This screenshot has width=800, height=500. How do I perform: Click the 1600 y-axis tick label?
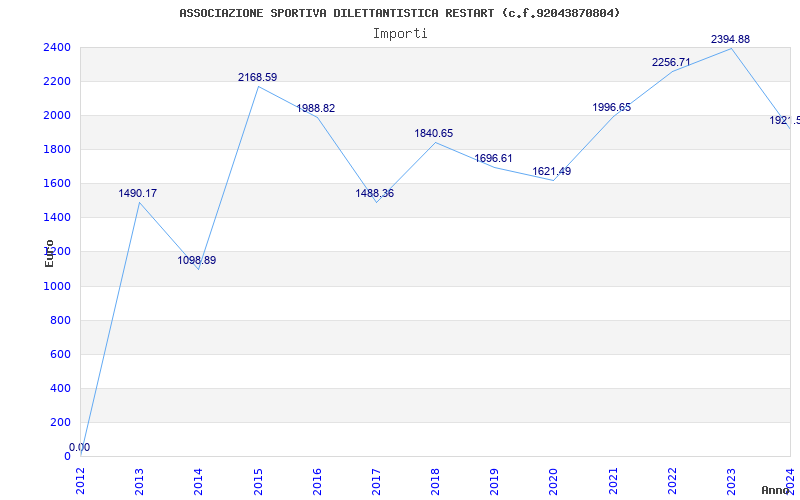click(x=58, y=184)
